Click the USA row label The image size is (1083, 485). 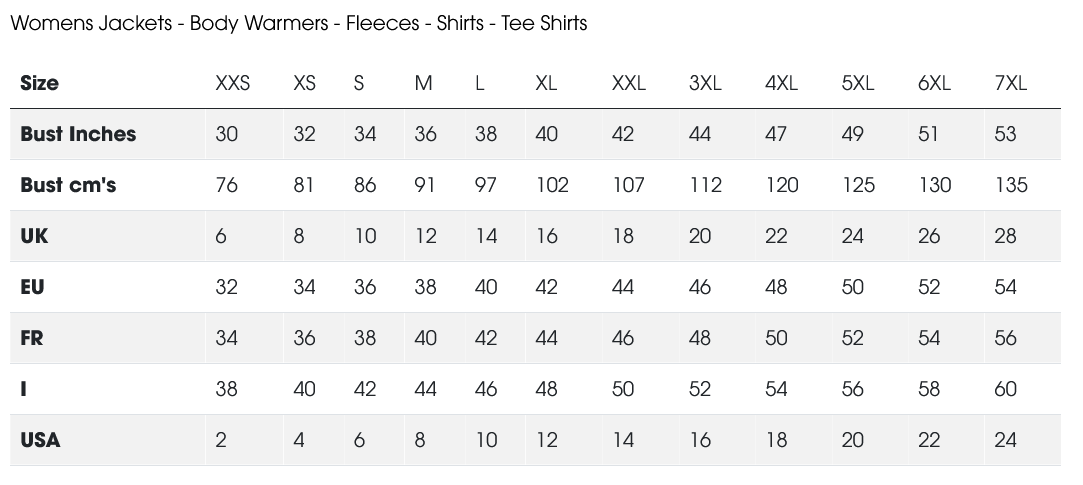[40, 440]
